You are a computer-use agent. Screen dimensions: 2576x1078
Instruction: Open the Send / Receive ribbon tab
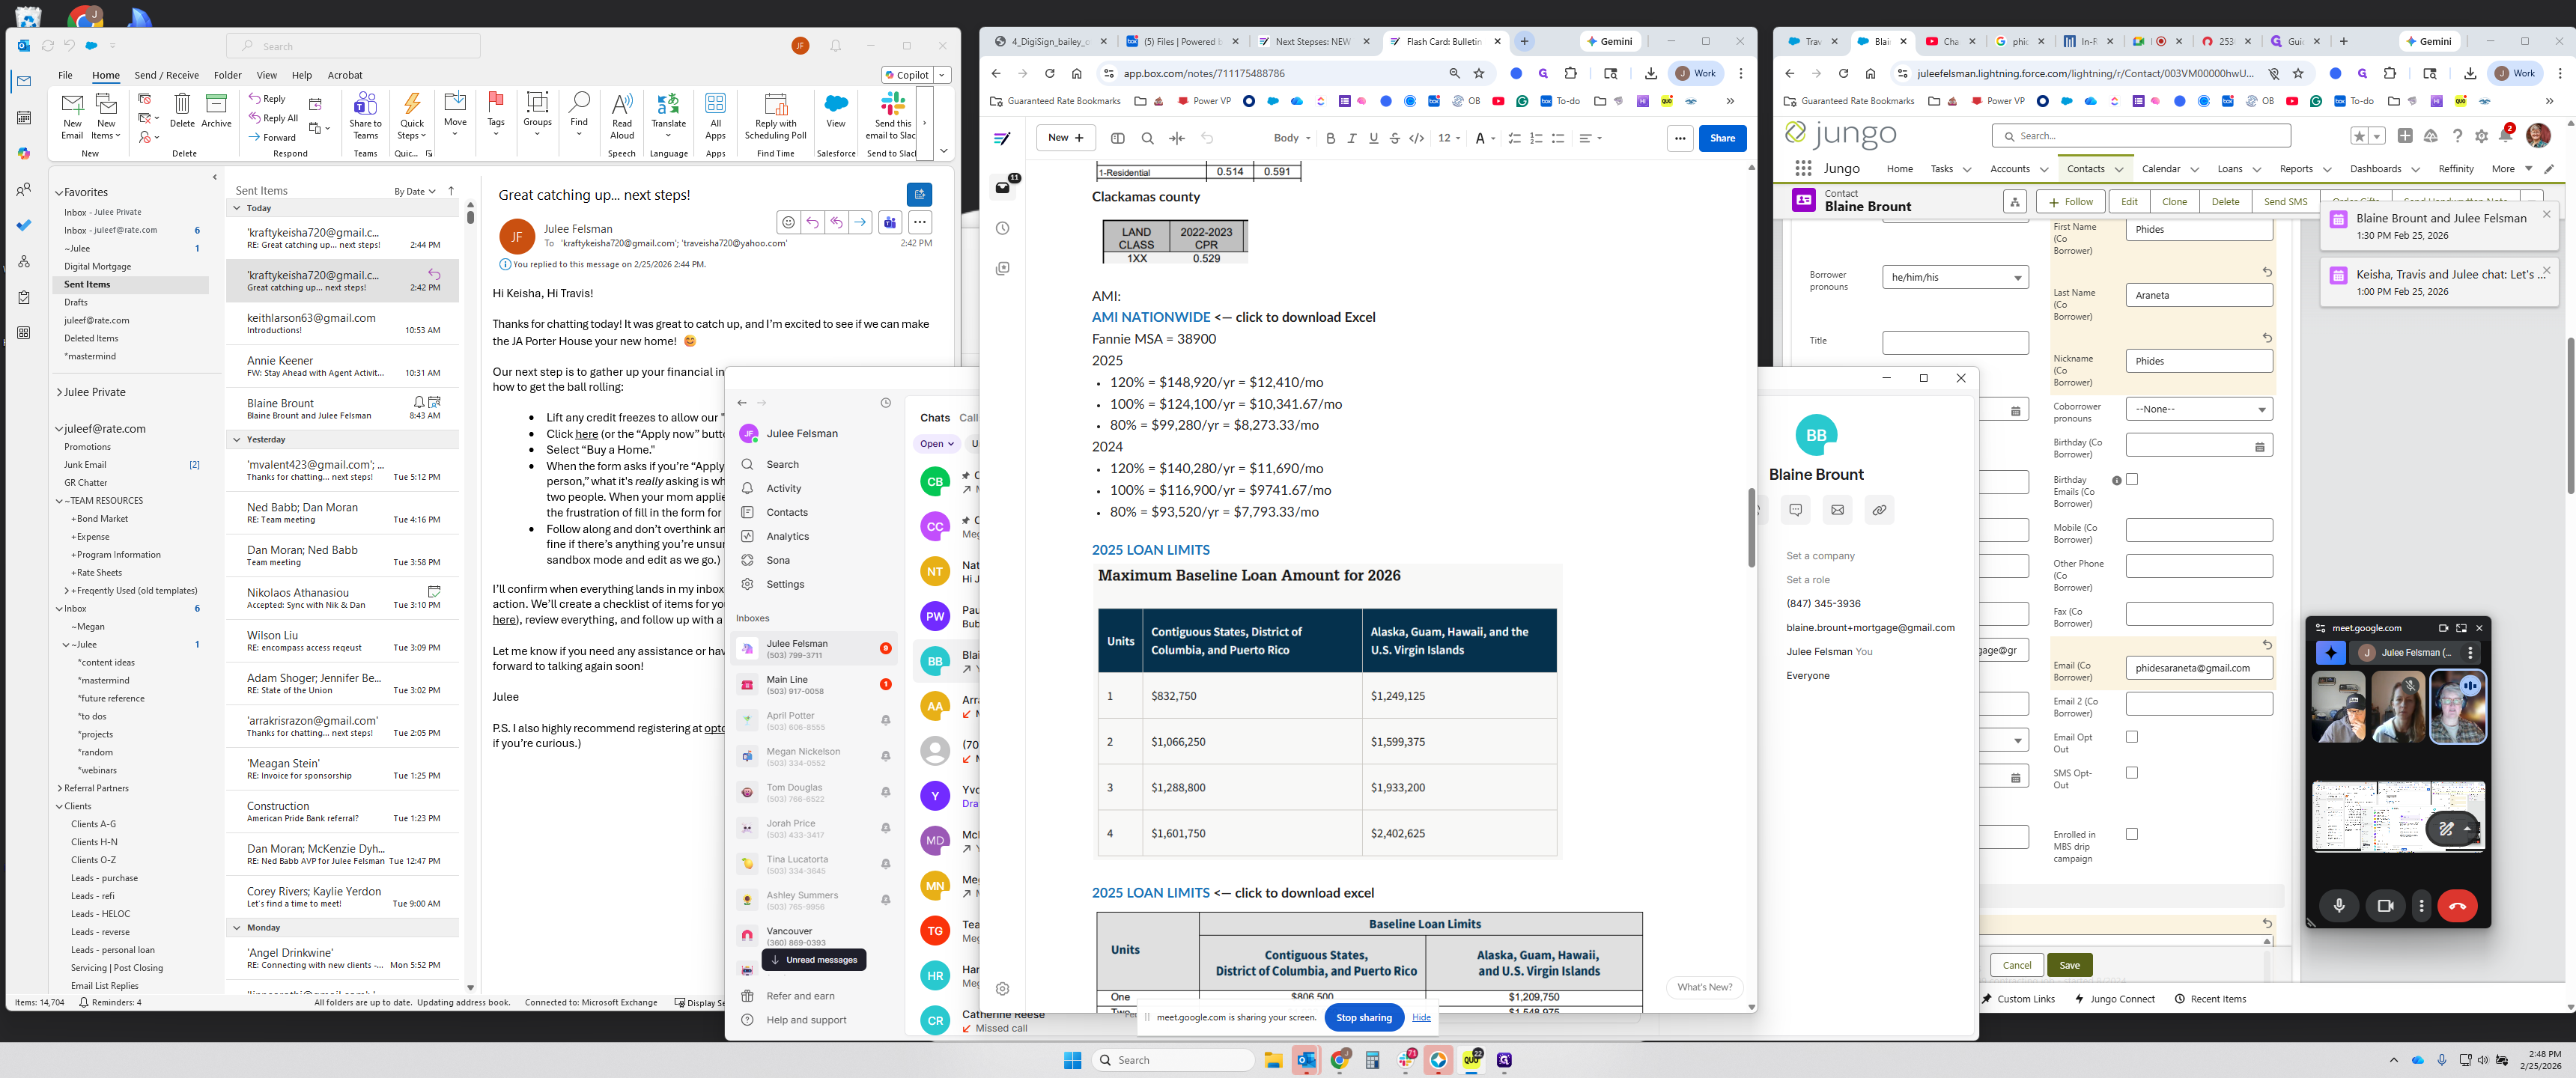(166, 75)
